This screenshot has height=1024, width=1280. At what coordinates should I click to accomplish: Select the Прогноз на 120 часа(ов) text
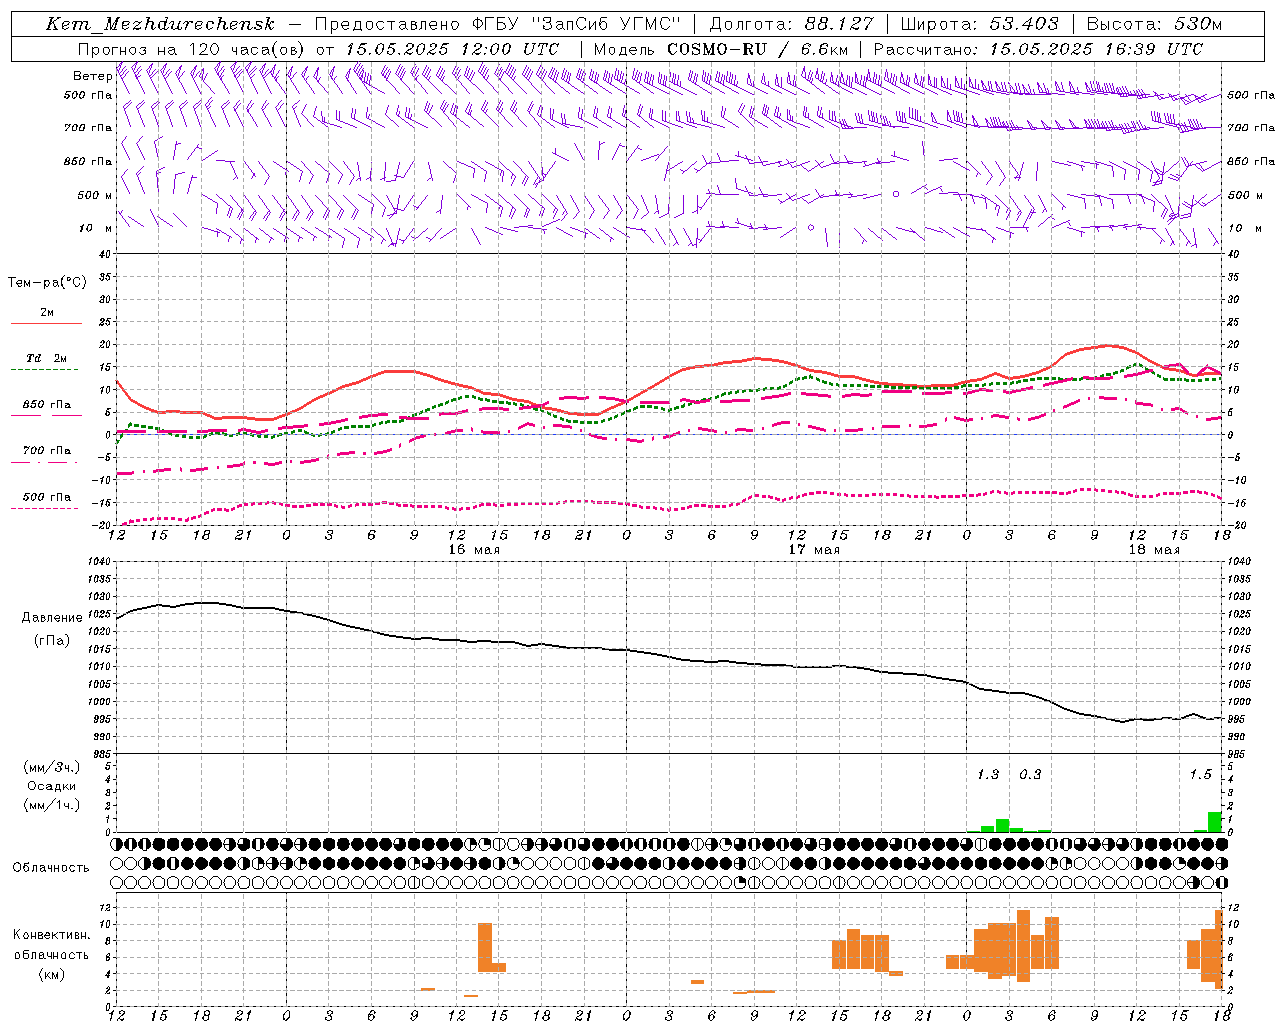(192, 49)
